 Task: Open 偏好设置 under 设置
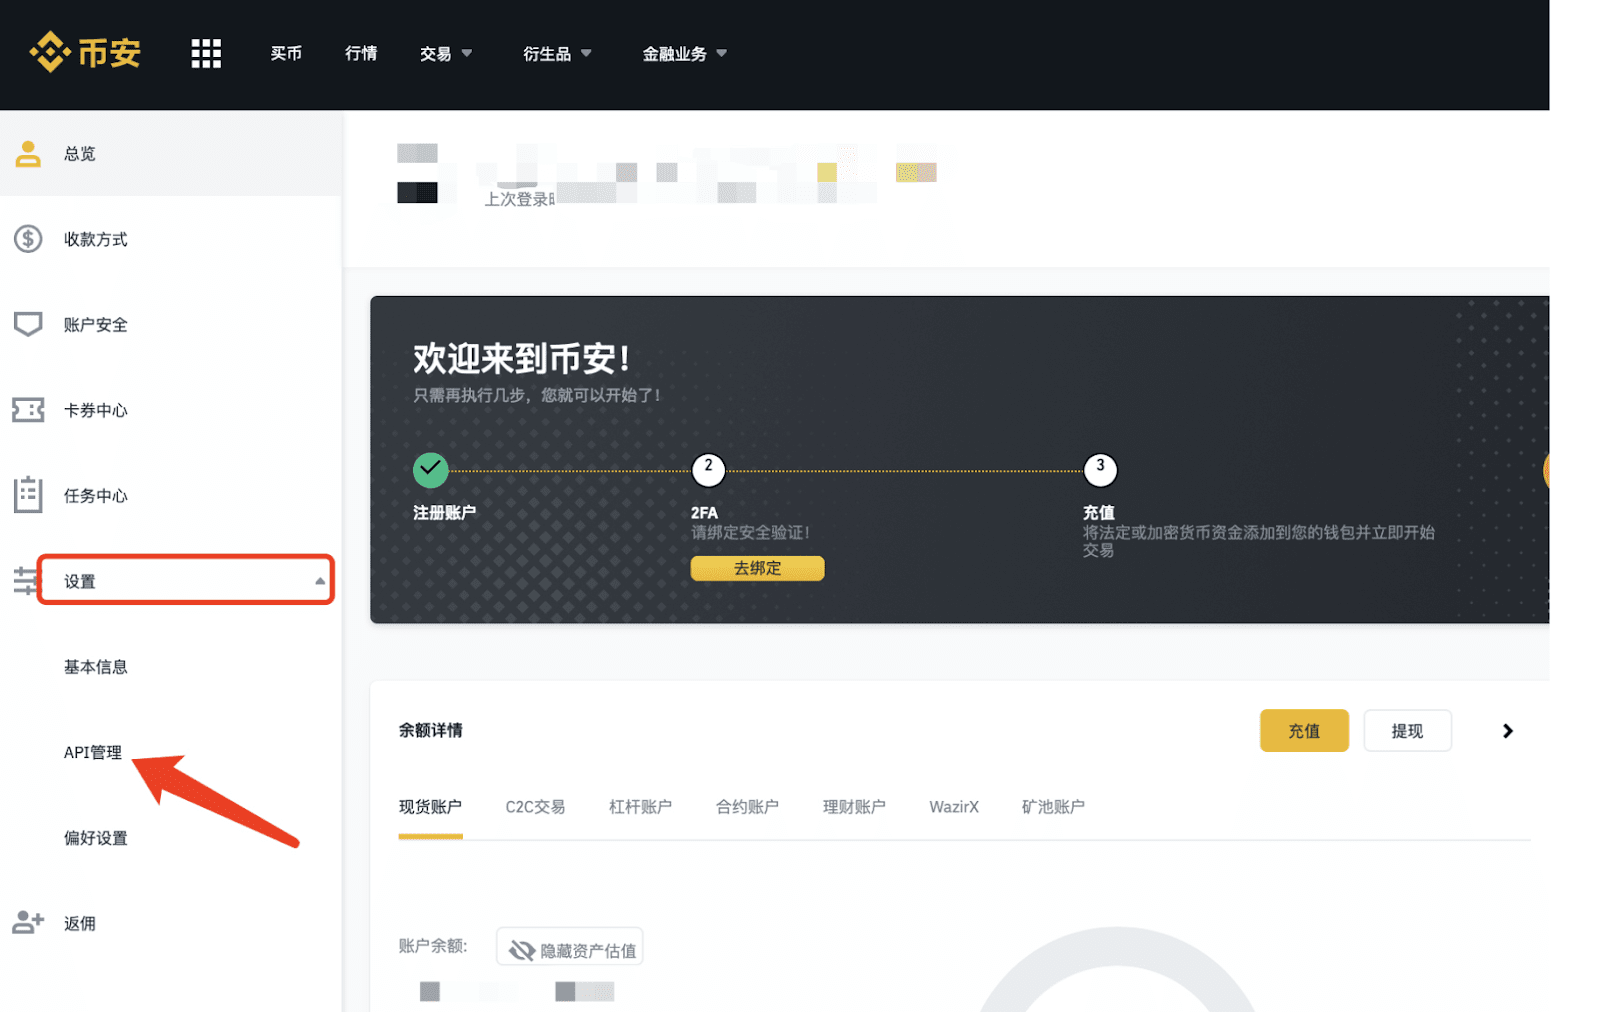[x=96, y=838]
